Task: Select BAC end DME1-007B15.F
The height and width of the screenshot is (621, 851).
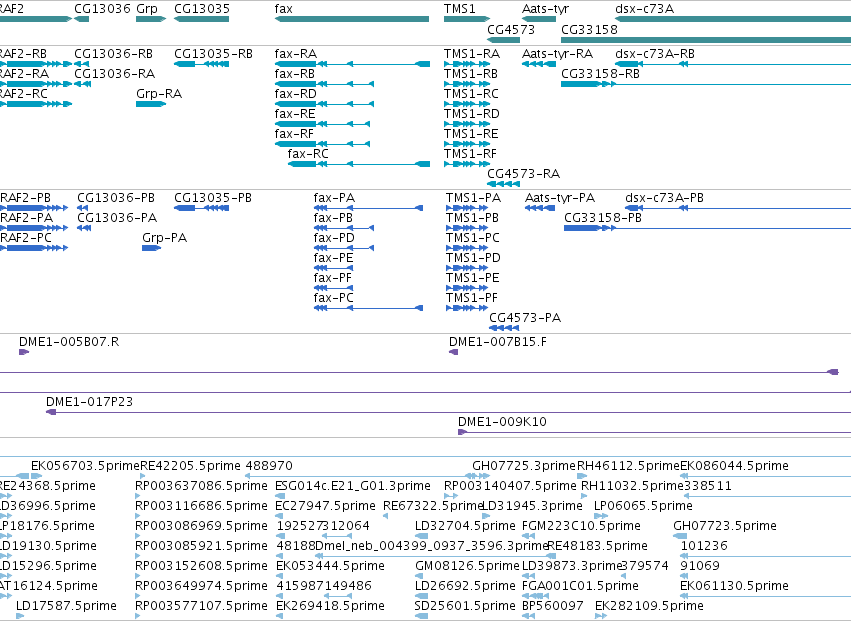Action: click(x=498, y=342)
